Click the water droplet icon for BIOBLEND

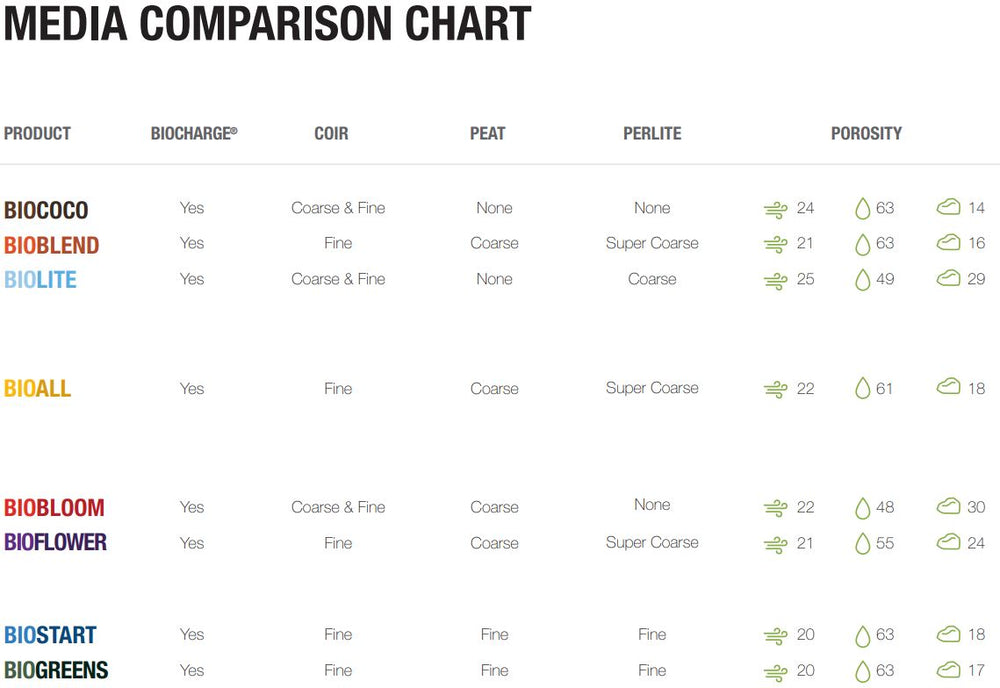[x=862, y=244]
